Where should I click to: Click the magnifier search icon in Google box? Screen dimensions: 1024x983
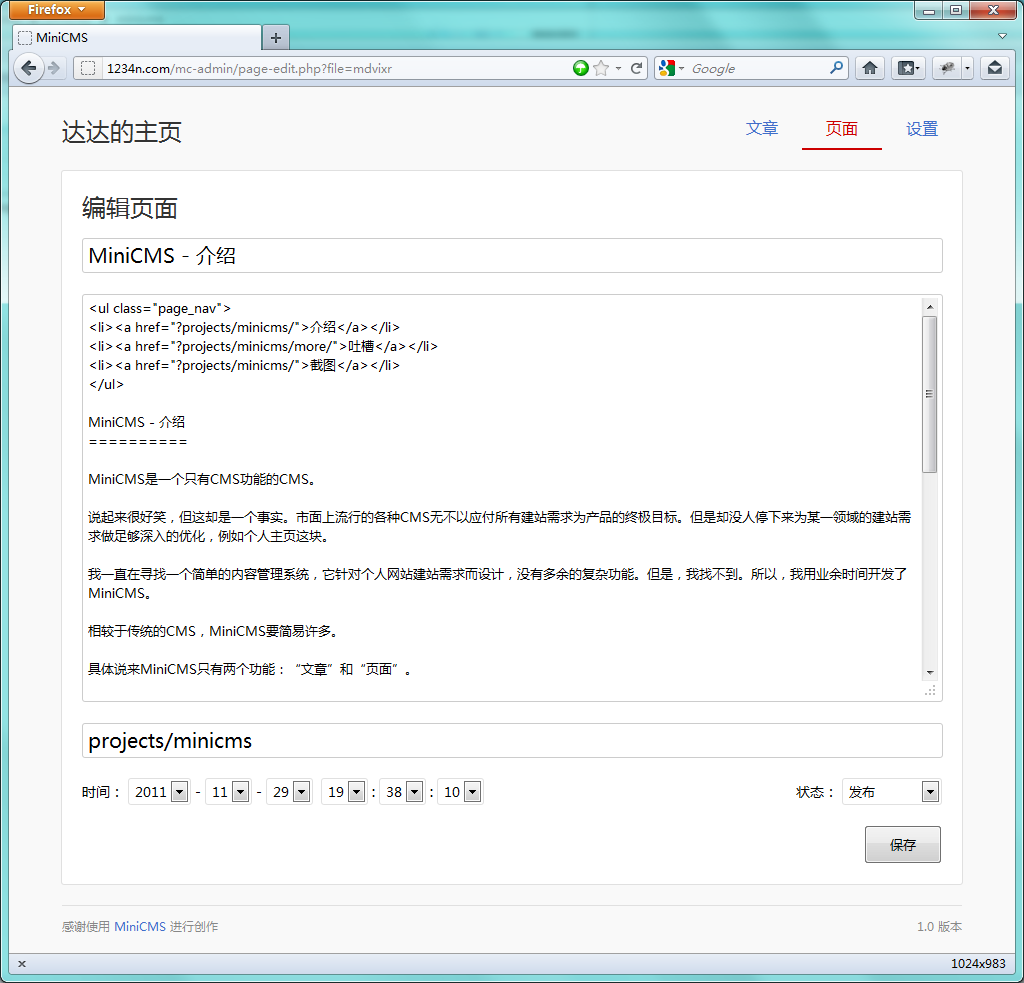pos(837,68)
